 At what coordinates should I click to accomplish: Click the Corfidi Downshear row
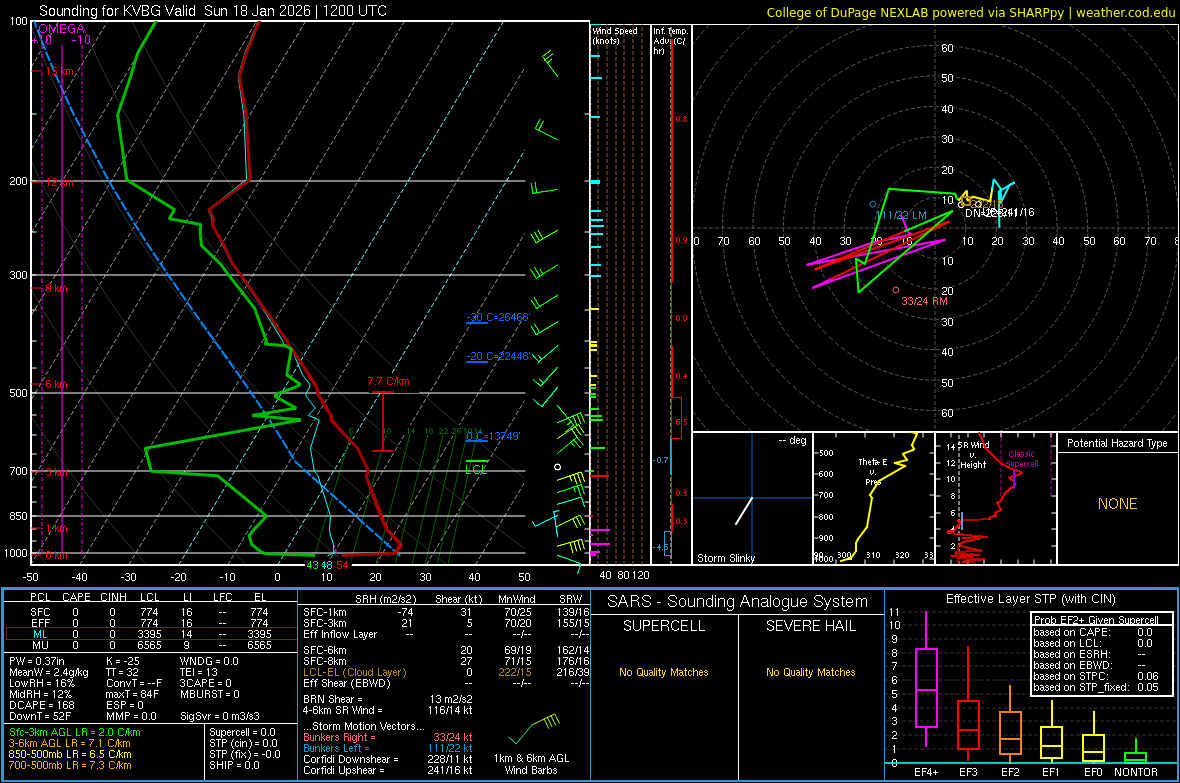388,759
